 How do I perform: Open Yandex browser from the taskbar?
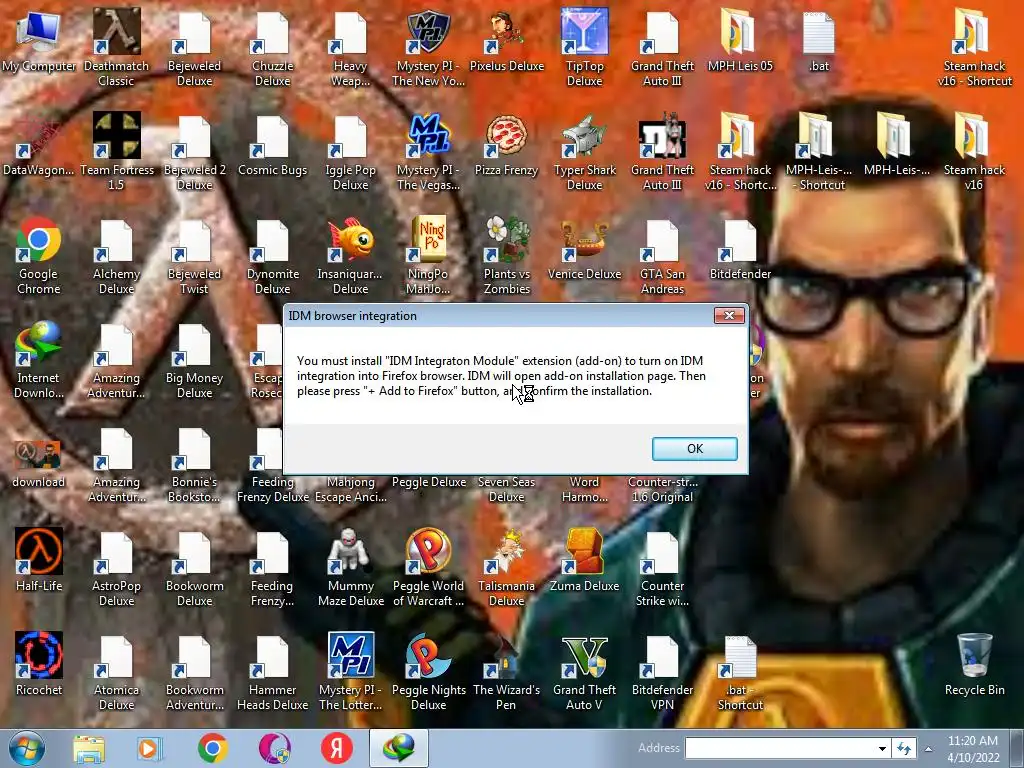(337, 749)
